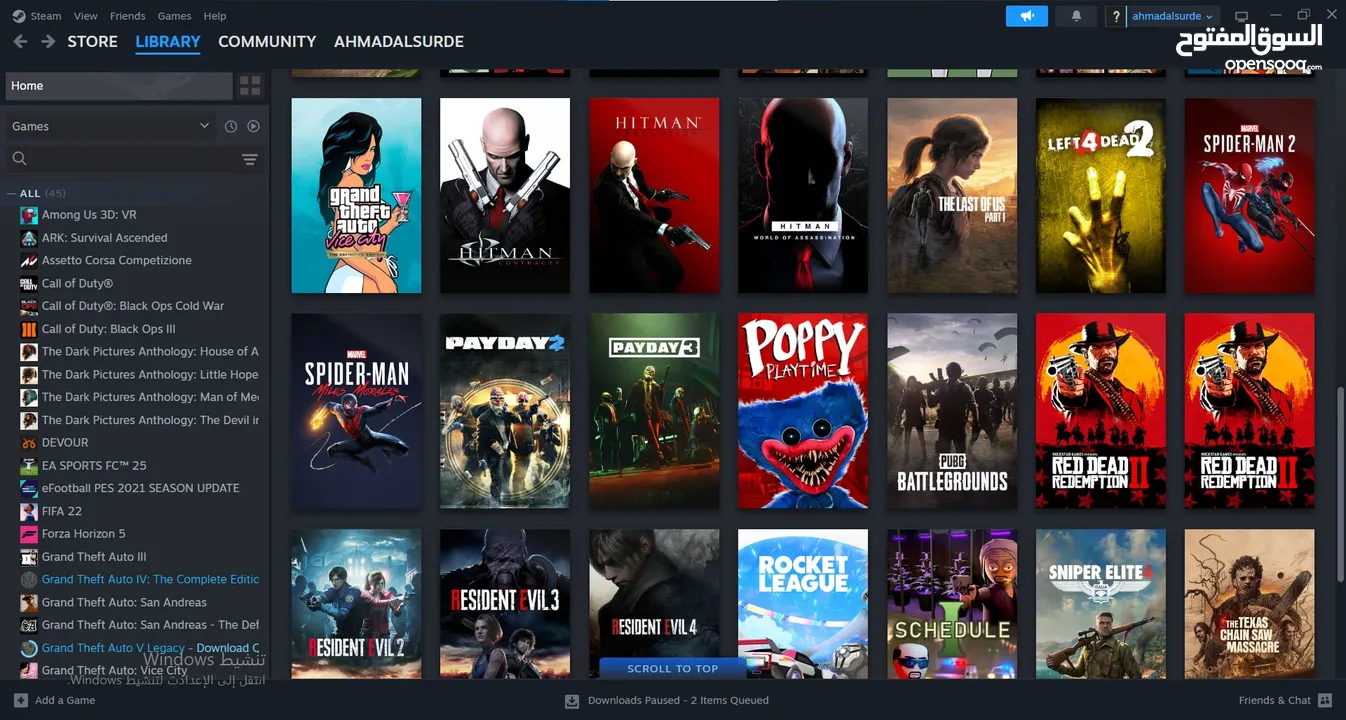This screenshot has width=1346, height=720.
Task: Open PAYDAY 2 cover
Action: click(505, 411)
